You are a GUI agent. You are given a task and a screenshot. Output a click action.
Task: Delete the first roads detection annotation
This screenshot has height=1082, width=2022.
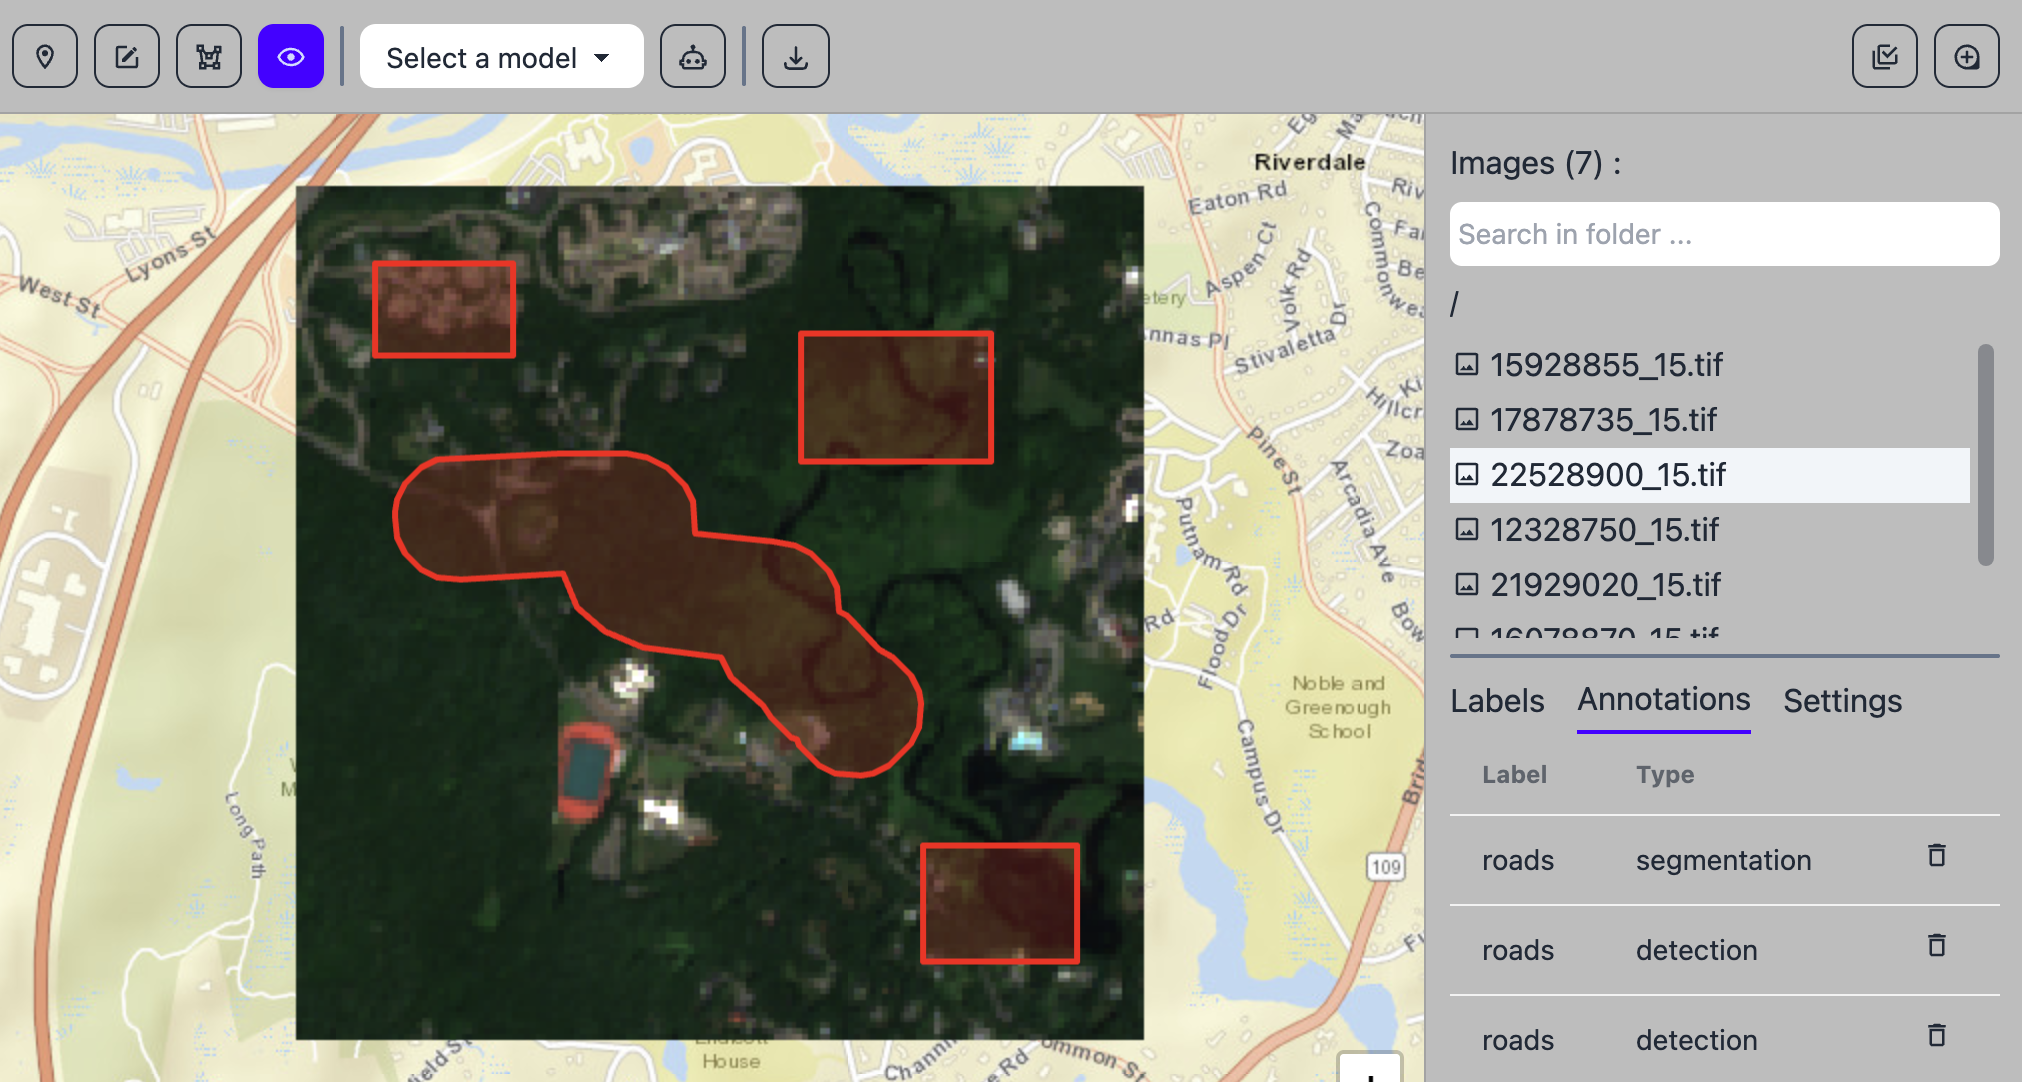(x=1937, y=945)
